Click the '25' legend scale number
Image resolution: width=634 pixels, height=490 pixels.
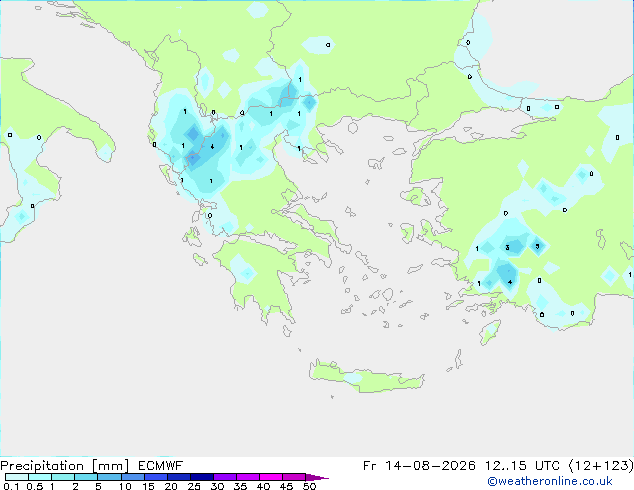tap(194, 486)
